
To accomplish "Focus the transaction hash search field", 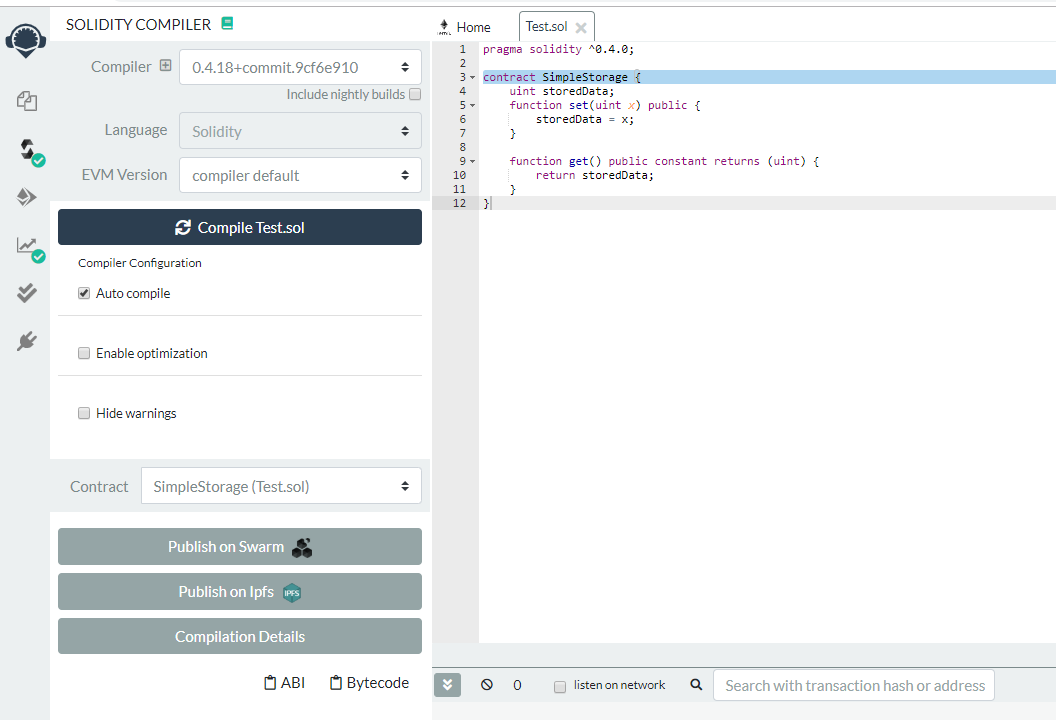I will point(853,685).
